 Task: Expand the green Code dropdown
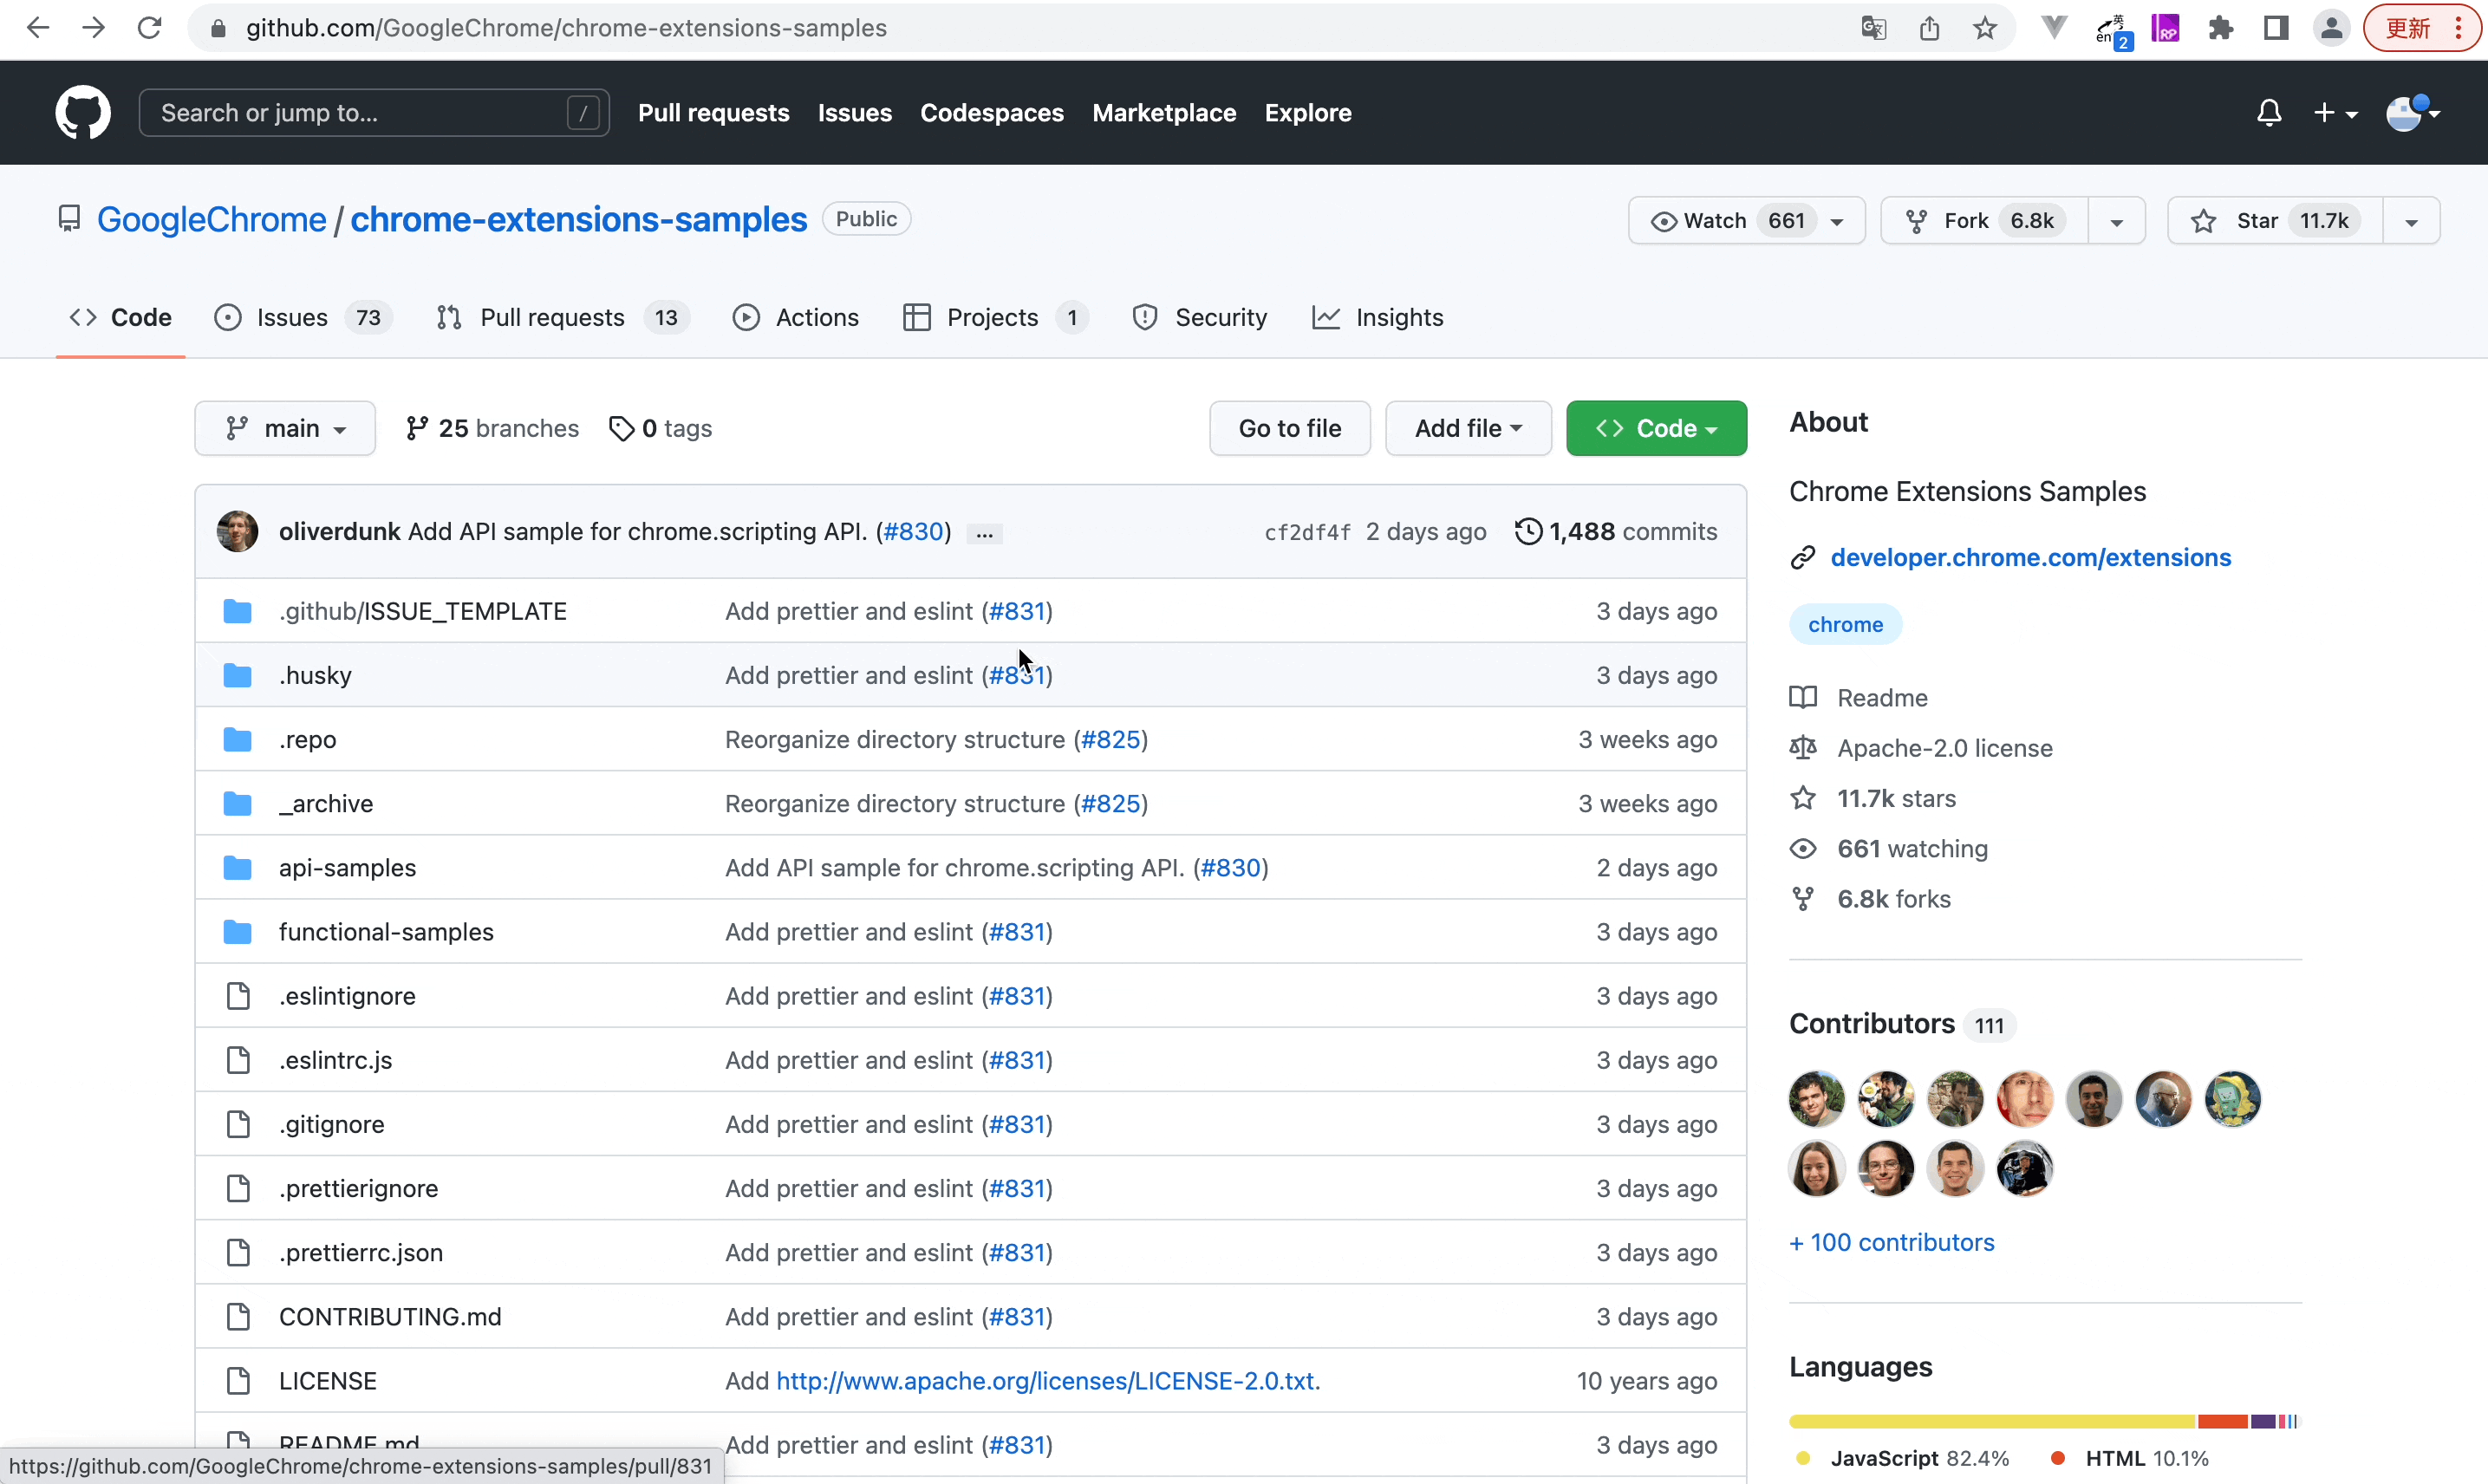(1656, 428)
